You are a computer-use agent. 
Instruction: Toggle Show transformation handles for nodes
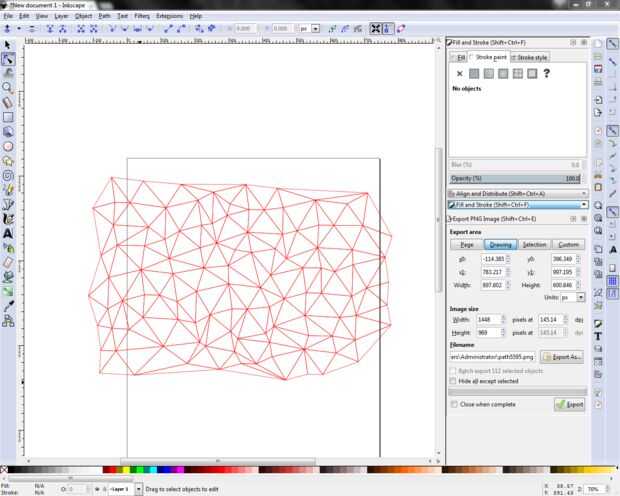(375, 28)
